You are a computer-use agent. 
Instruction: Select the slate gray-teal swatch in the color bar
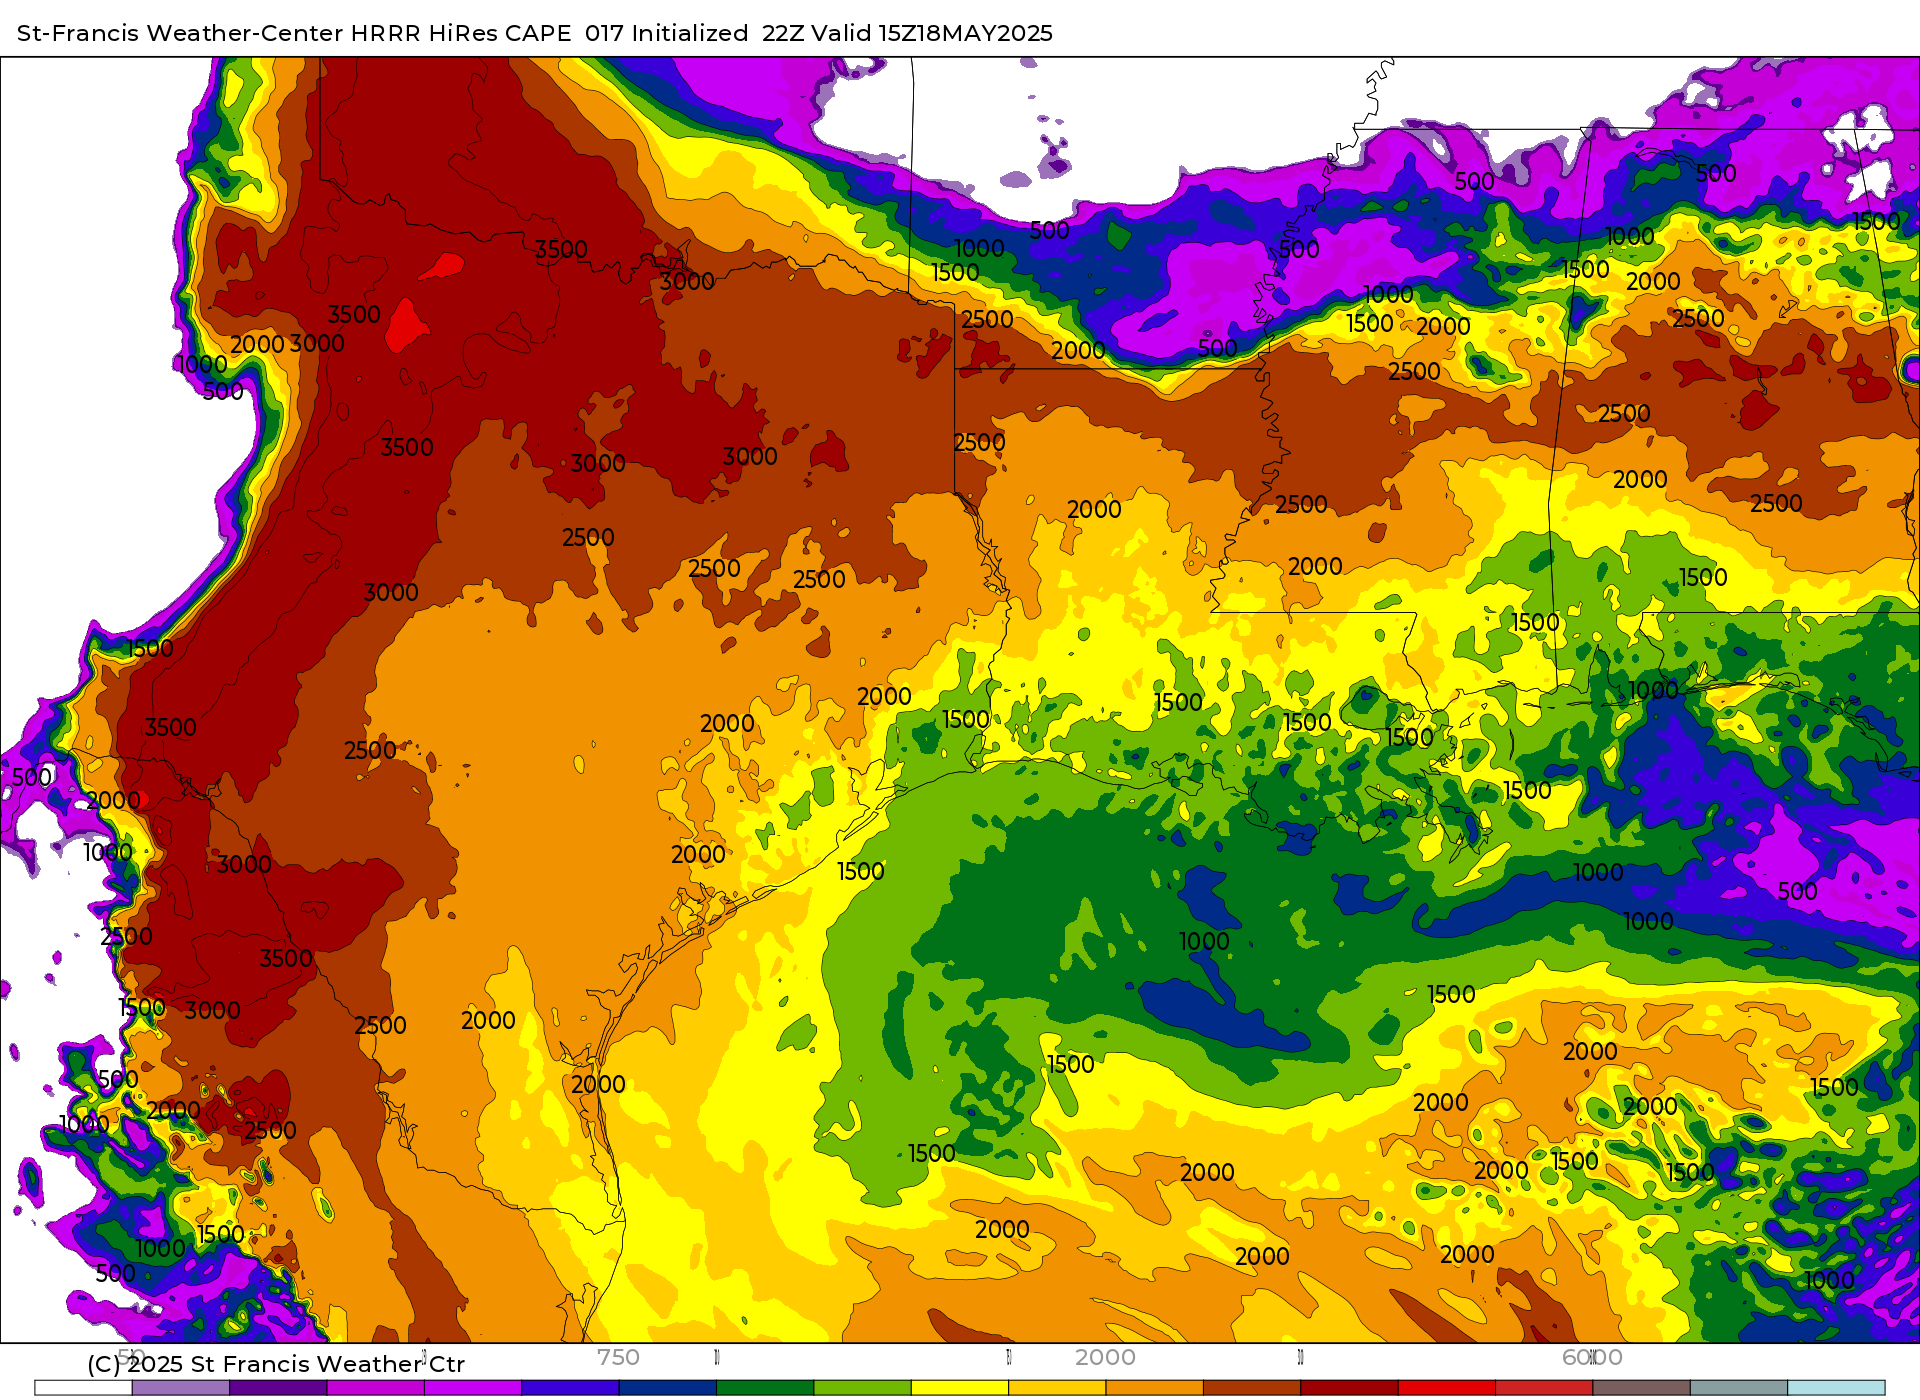(1738, 1388)
